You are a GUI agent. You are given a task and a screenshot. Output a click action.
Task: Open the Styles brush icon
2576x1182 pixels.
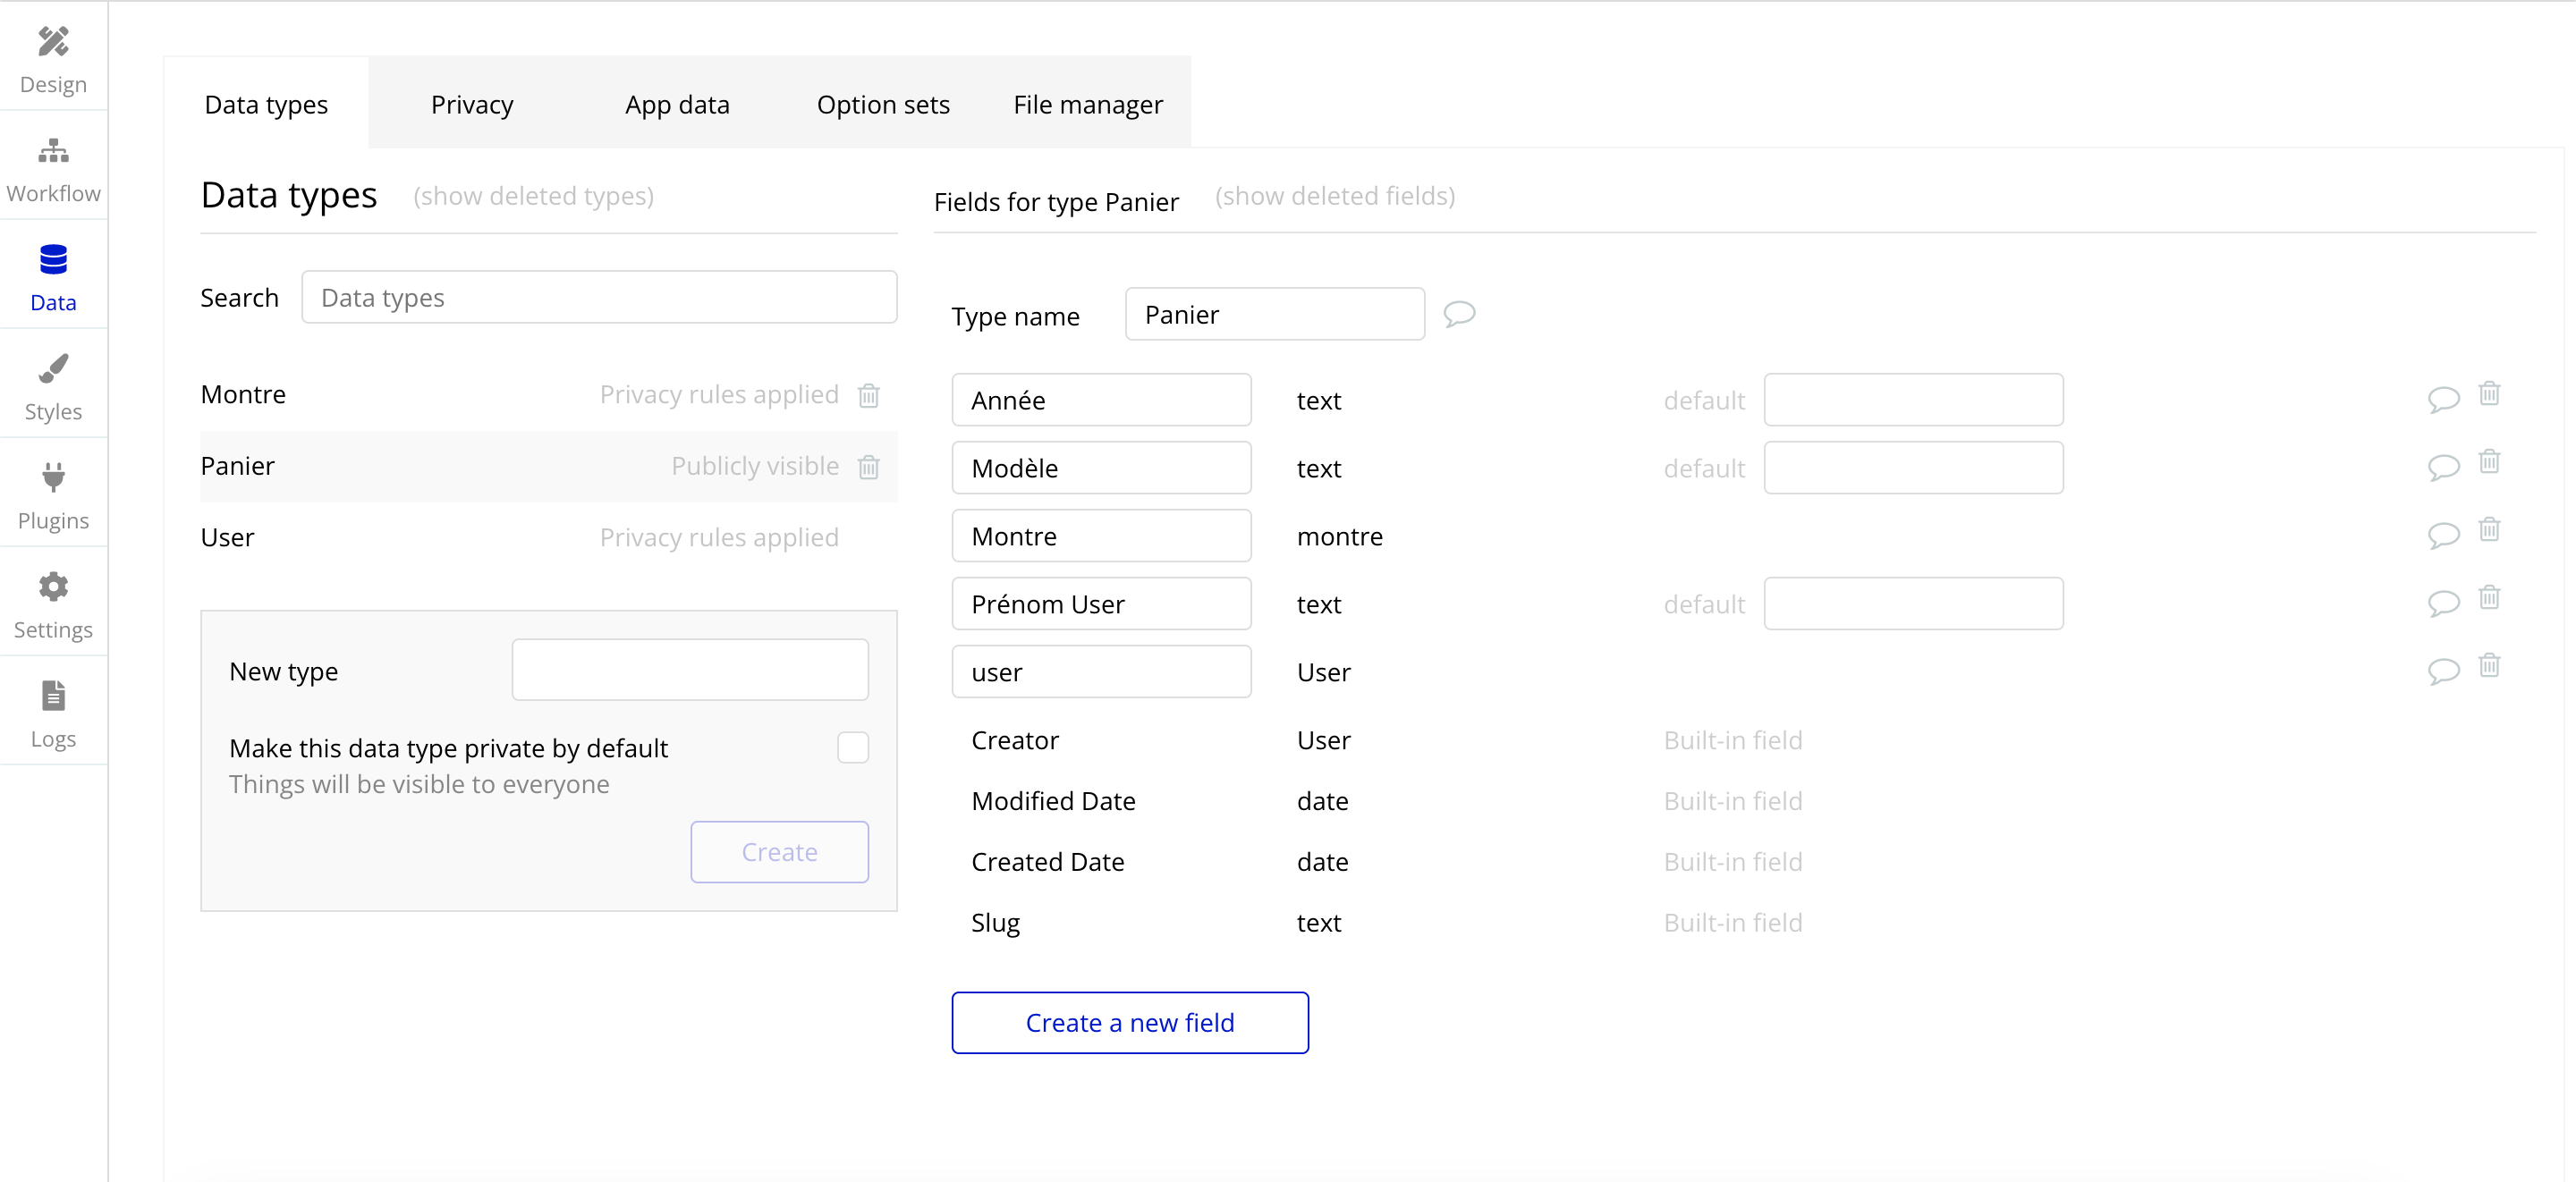pyautogui.click(x=53, y=369)
